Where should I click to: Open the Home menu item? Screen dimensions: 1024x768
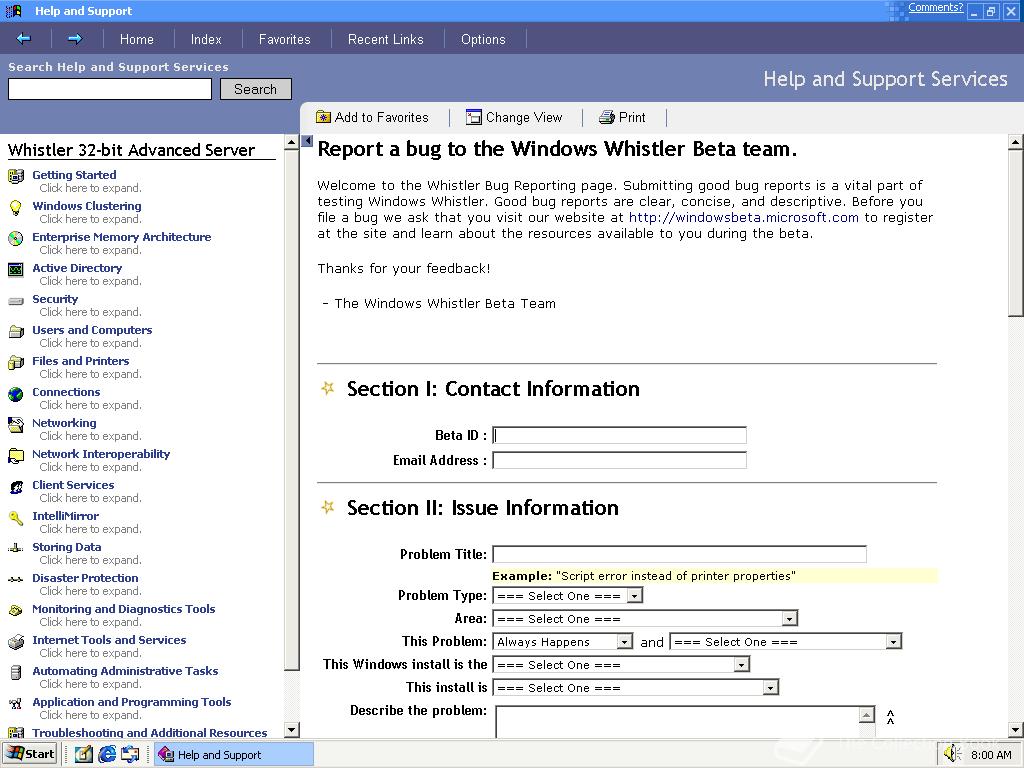coord(136,39)
